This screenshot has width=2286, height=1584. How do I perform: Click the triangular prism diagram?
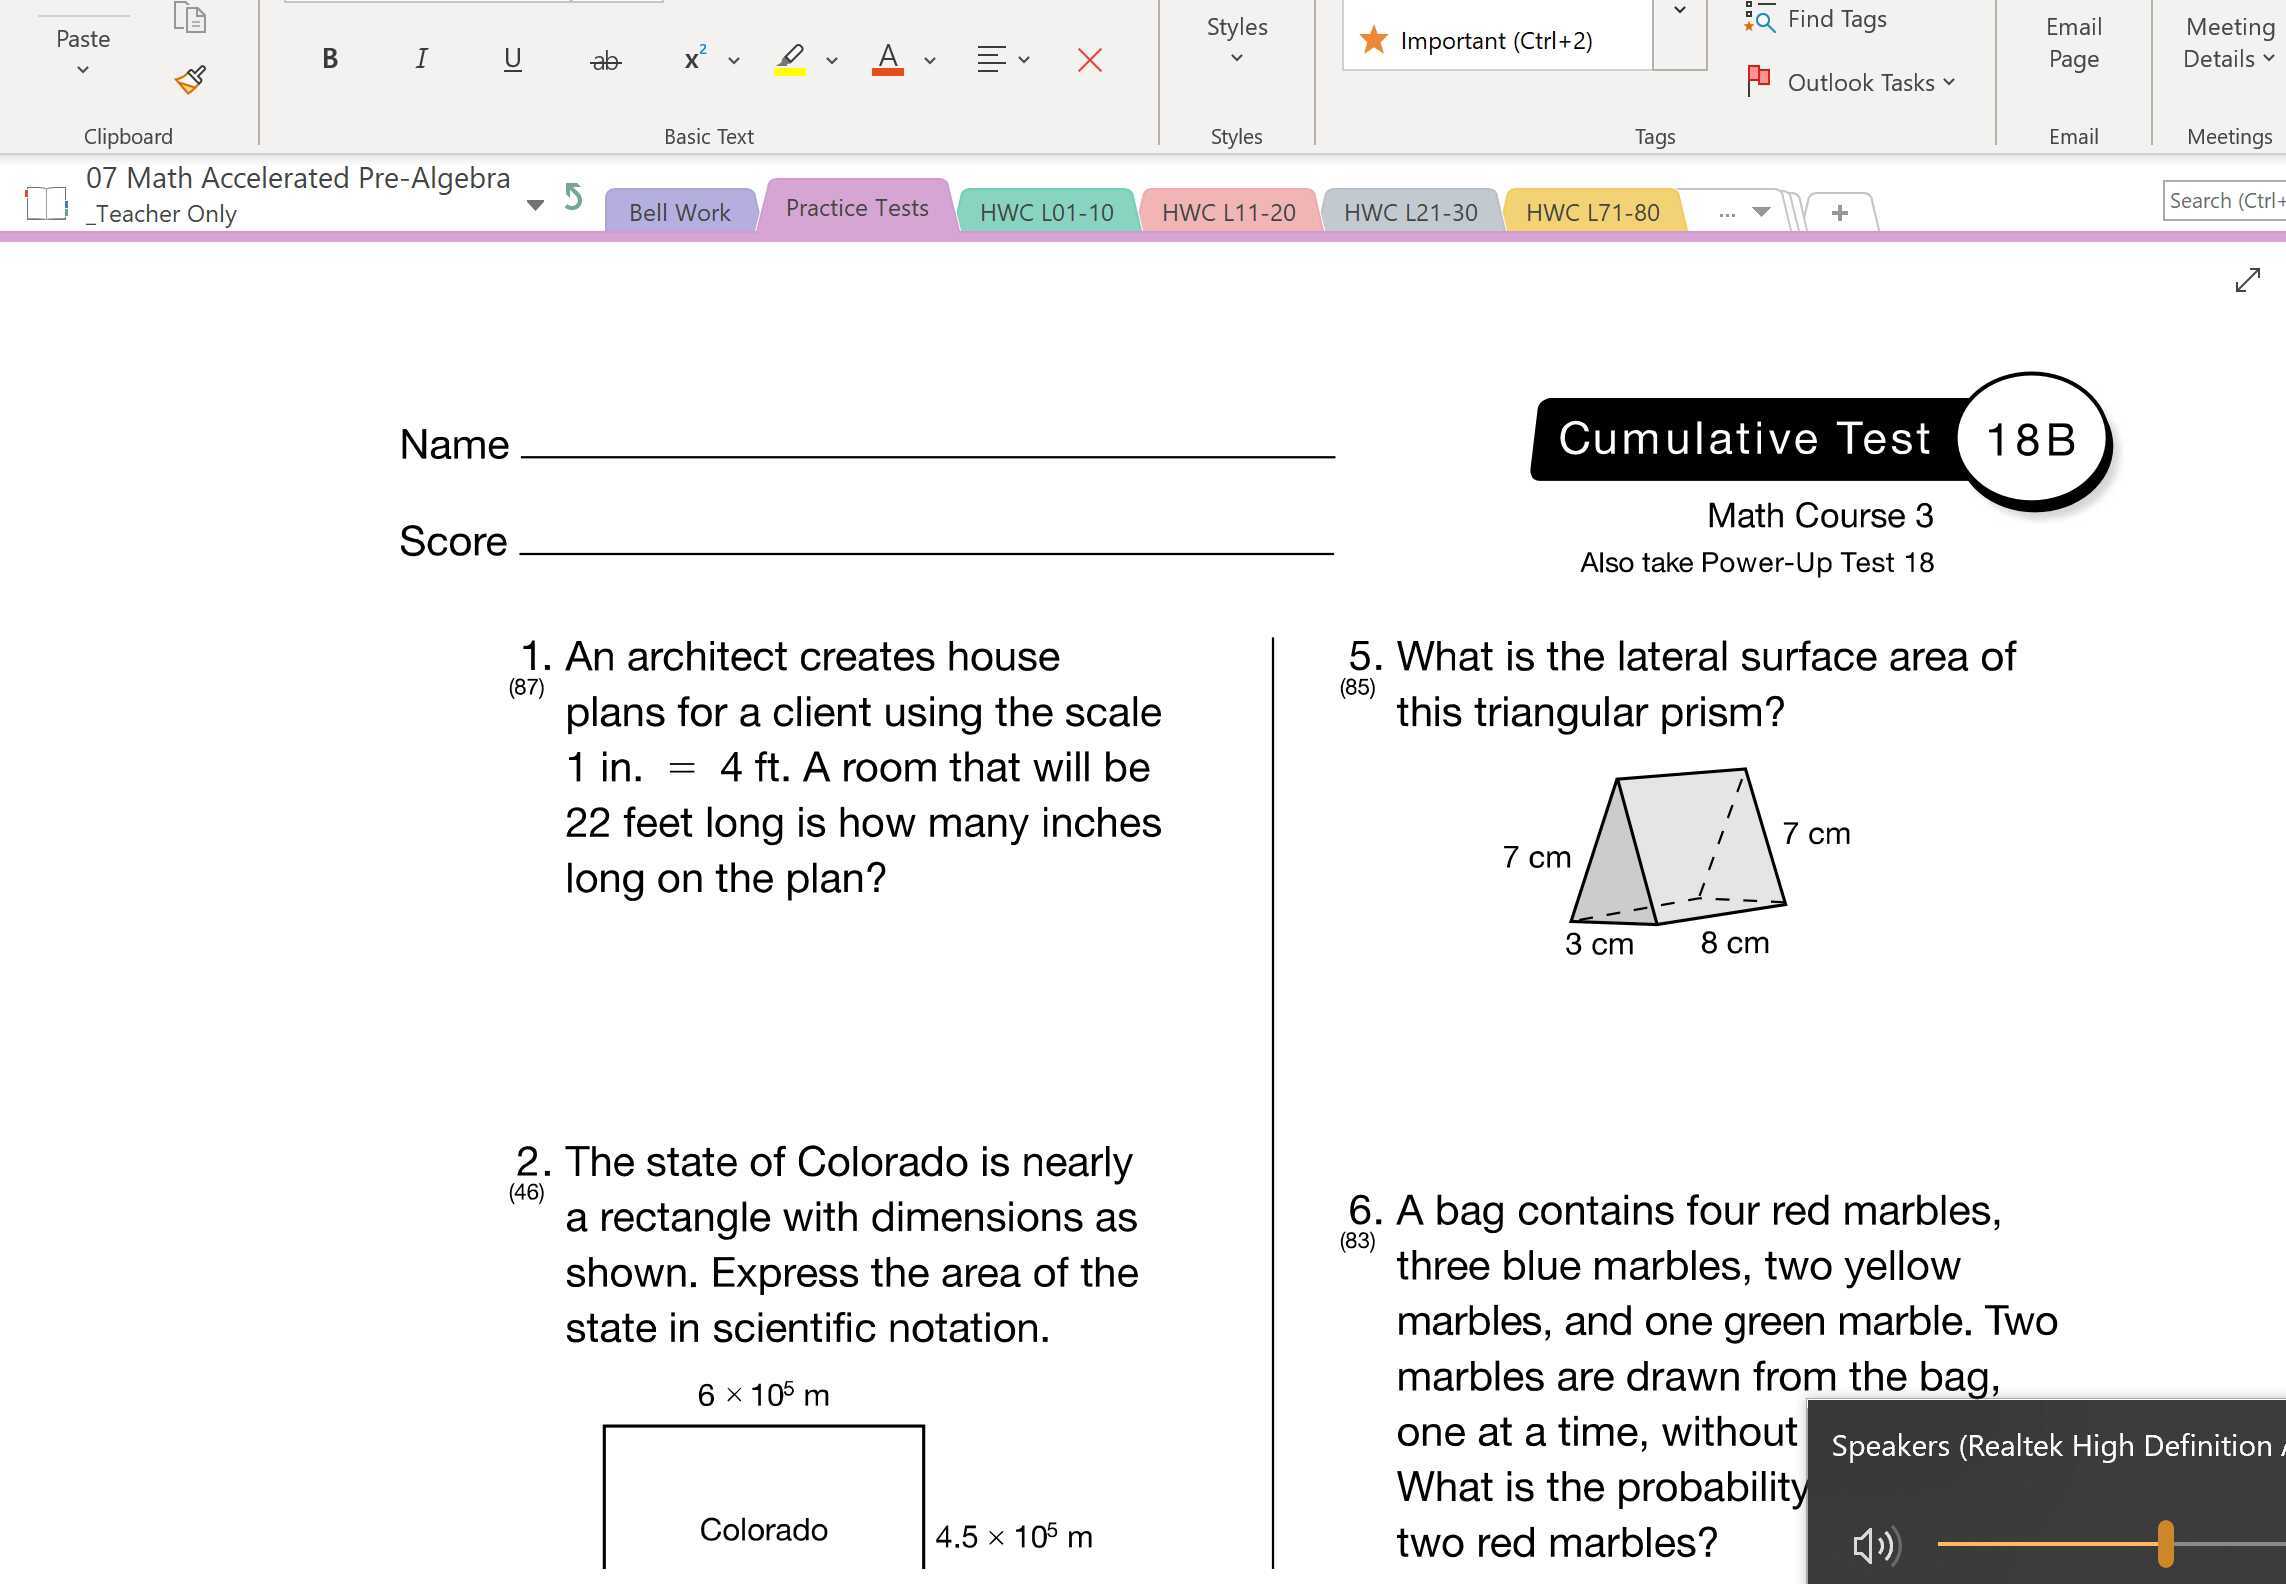tap(1680, 846)
